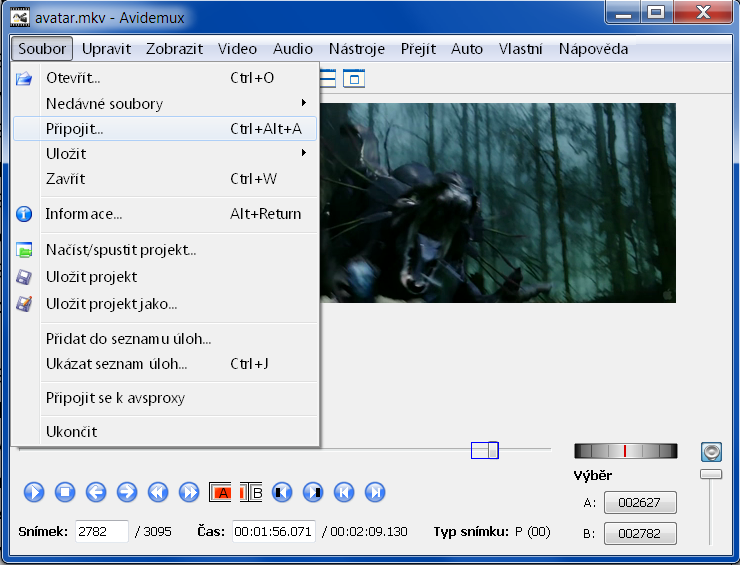Click the video preview frame
The image size is (740, 565).
coord(498,203)
